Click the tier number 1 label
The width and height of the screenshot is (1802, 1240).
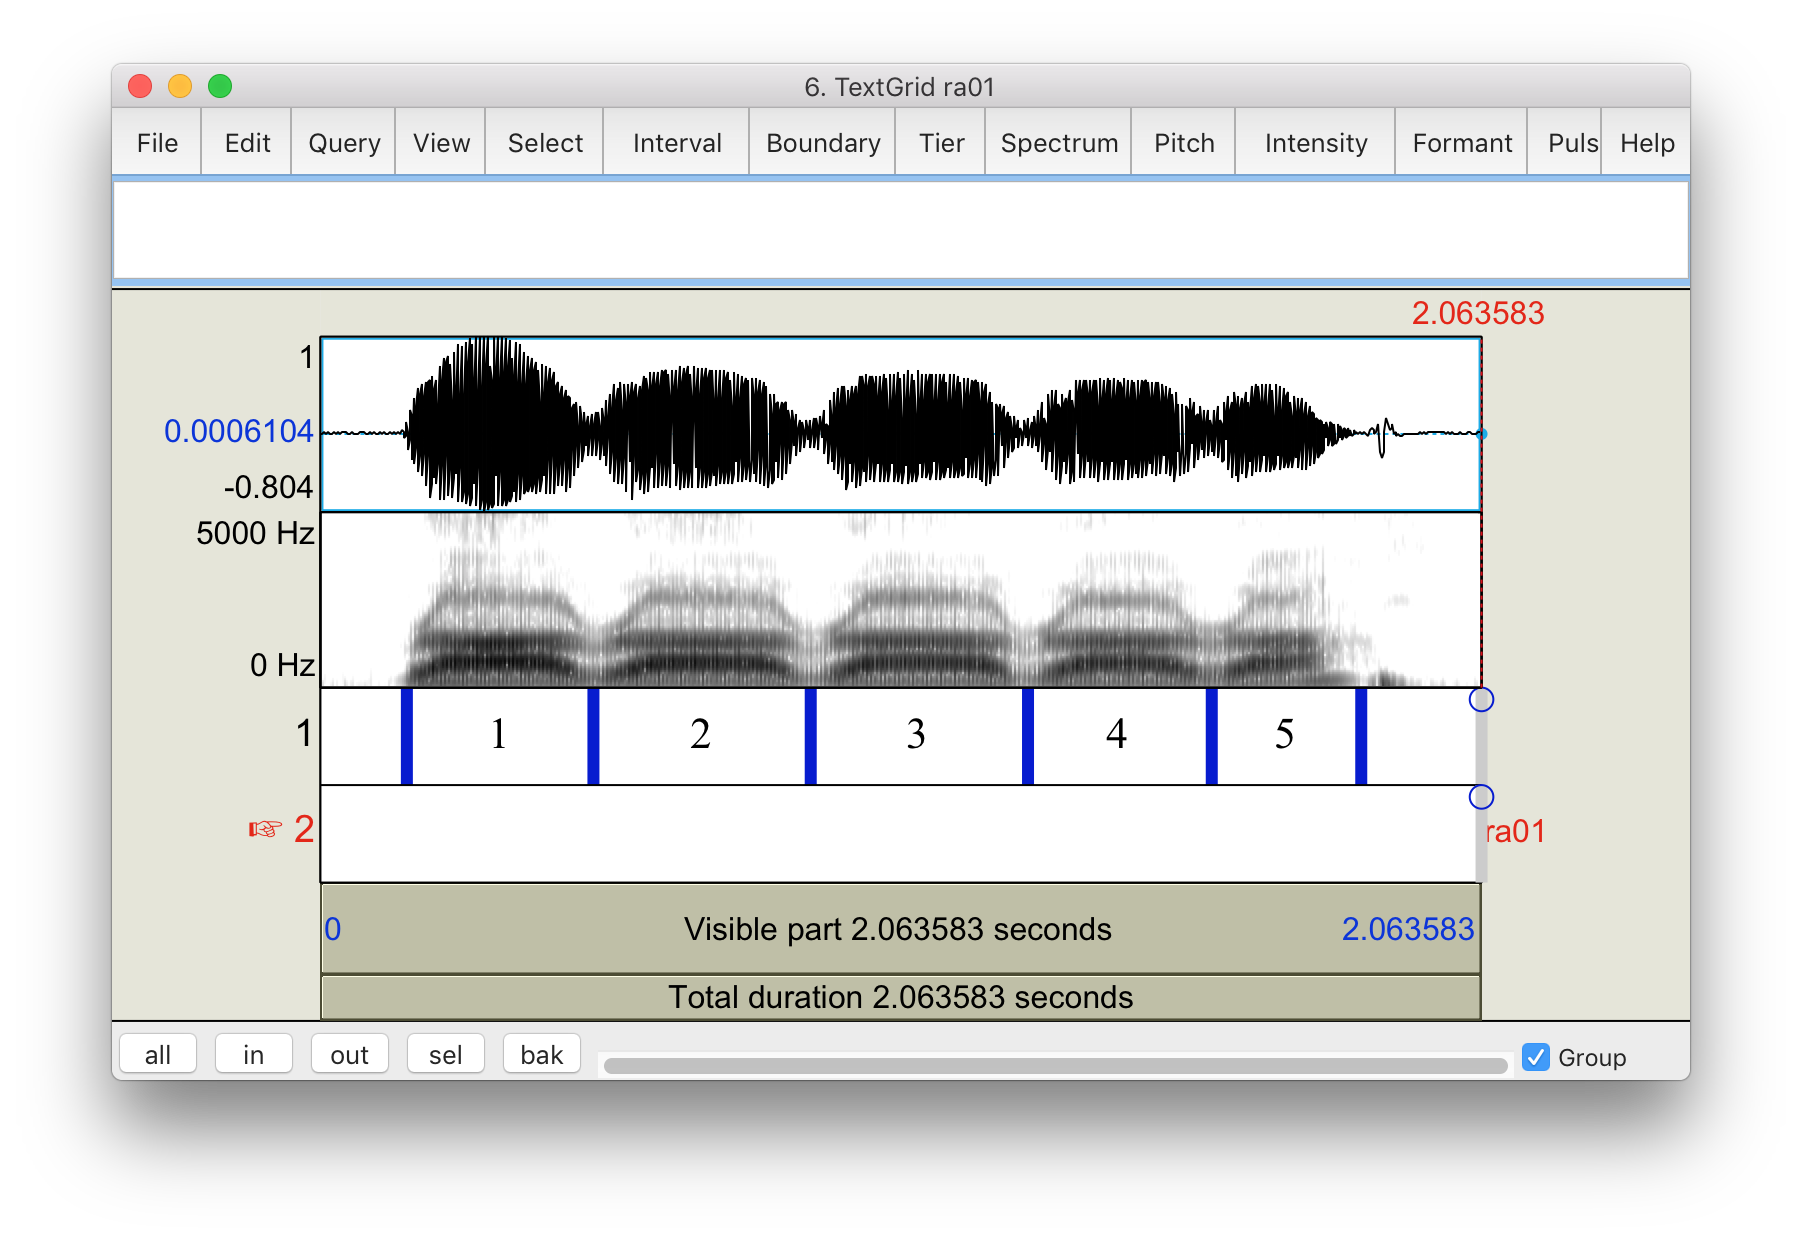tap(304, 734)
